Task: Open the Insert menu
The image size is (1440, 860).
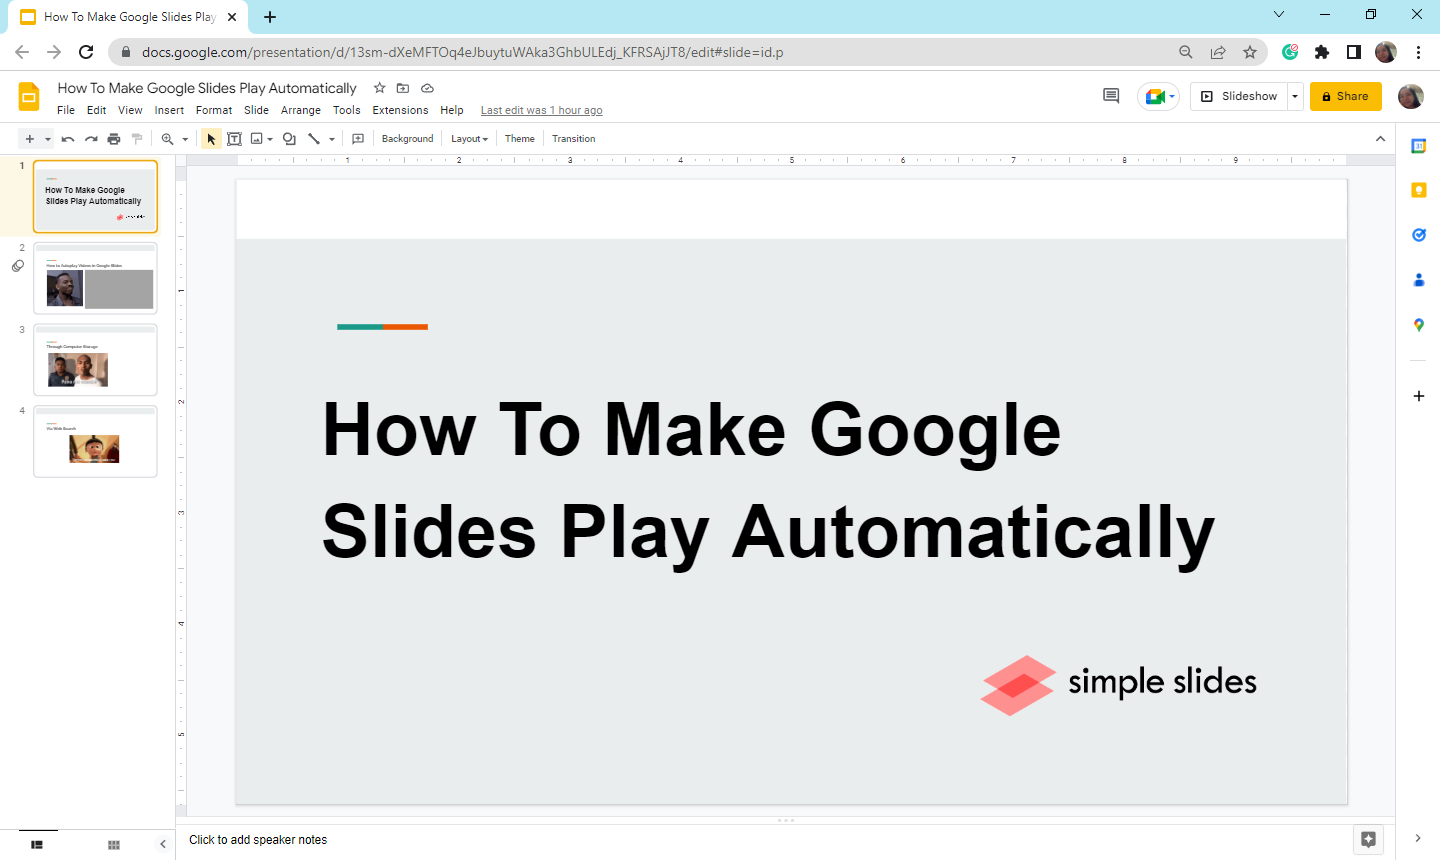Action: pos(168,110)
